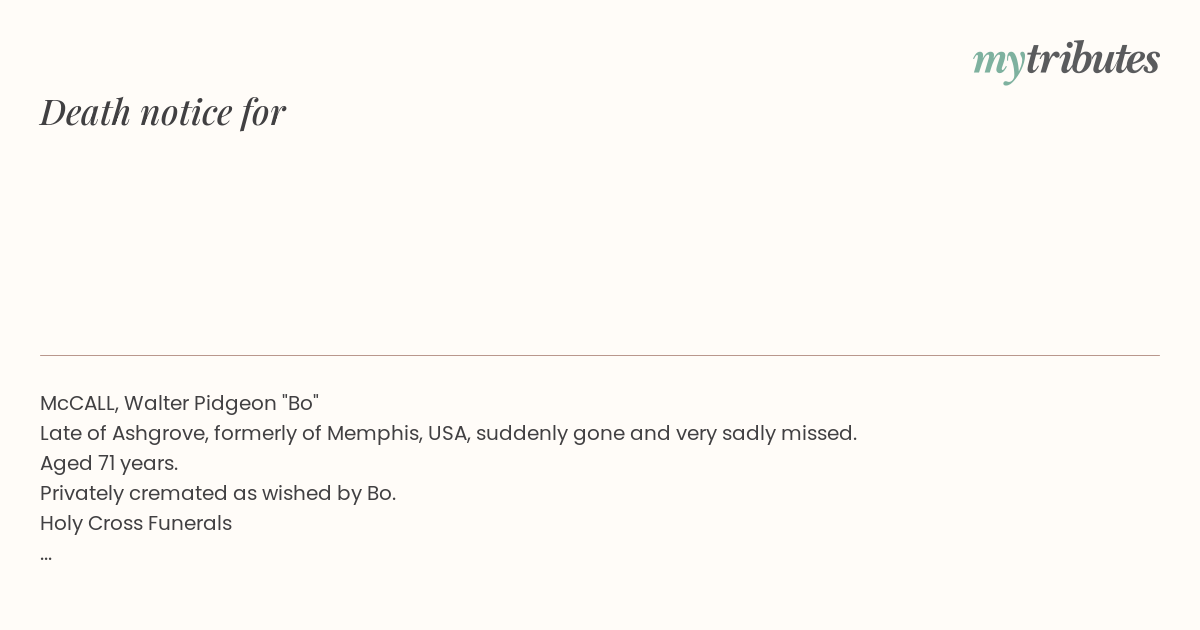Open the Holy Cross Funerals text
The image size is (1200, 630).
tap(136, 523)
